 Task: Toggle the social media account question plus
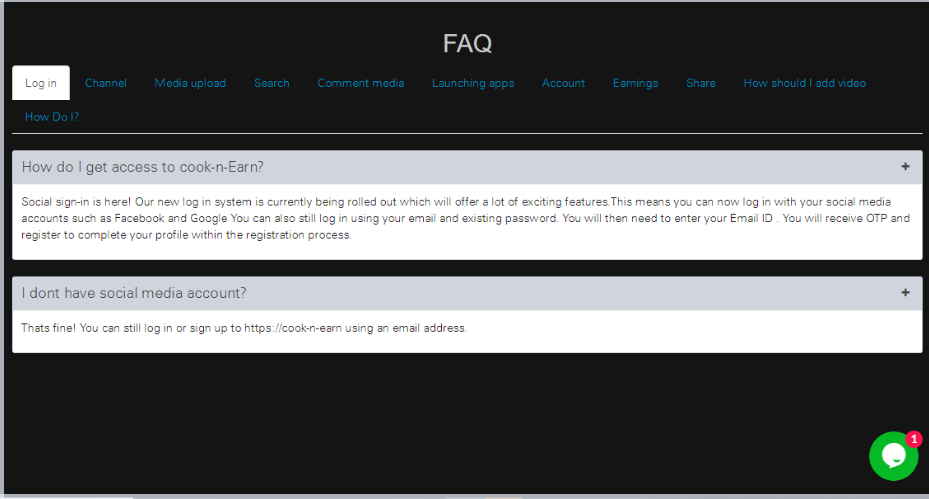click(905, 292)
